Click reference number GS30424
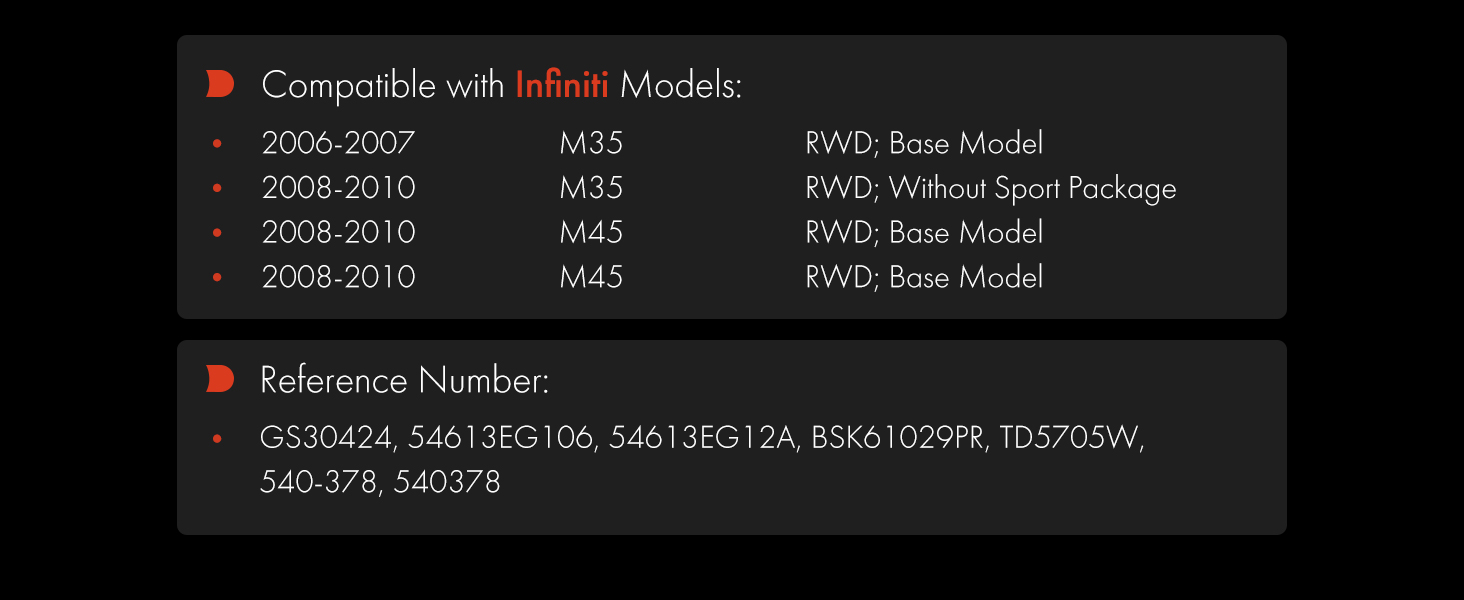 [329, 438]
